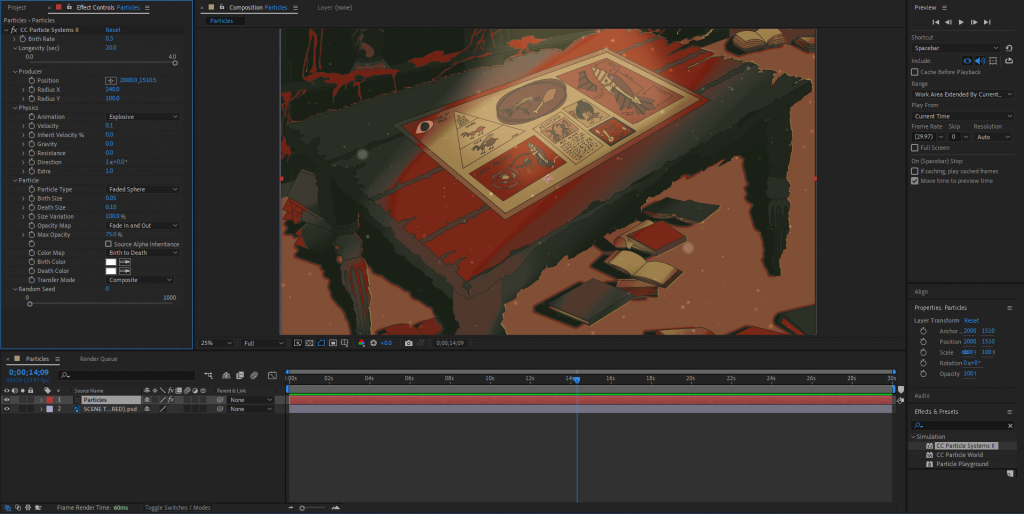The width and height of the screenshot is (1024, 514).
Task: Click the Radius X value 240.0
Action: point(112,89)
